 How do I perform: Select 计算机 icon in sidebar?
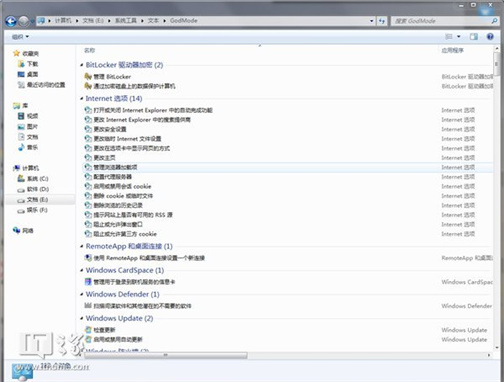point(16,168)
